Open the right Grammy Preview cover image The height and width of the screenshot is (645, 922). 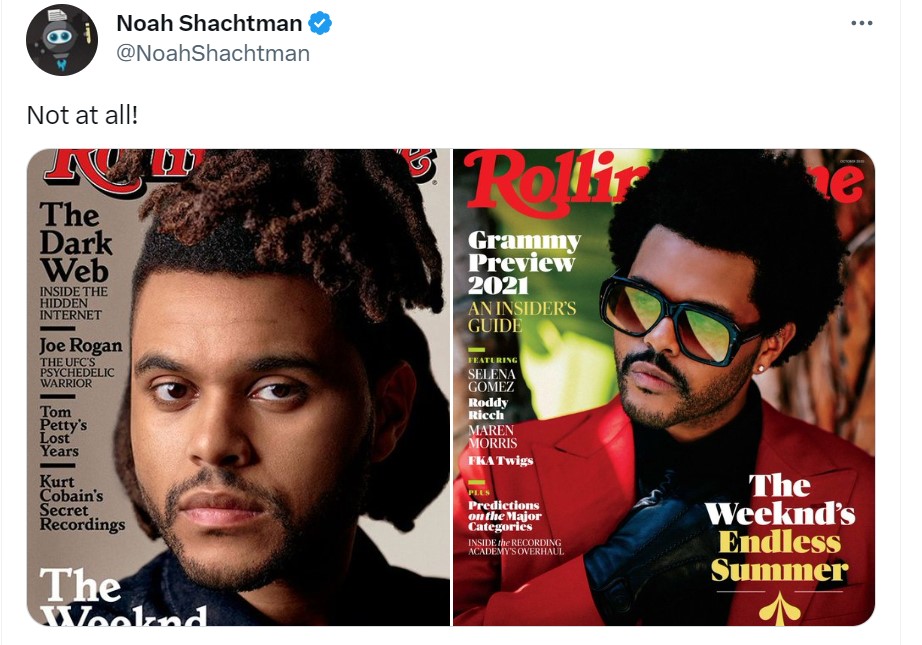tap(664, 387)
